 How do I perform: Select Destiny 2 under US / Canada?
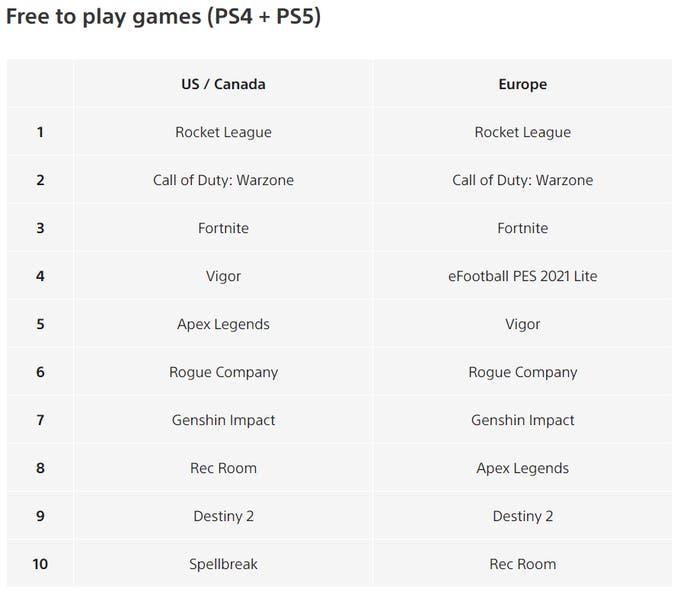point(223,516)
